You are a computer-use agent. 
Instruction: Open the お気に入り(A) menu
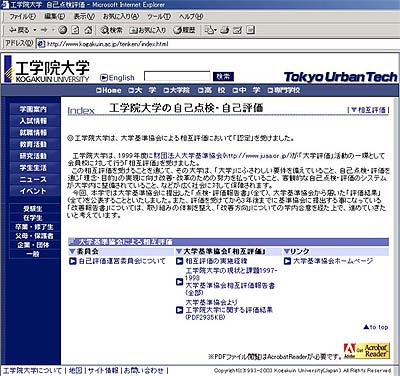(121, 16)
